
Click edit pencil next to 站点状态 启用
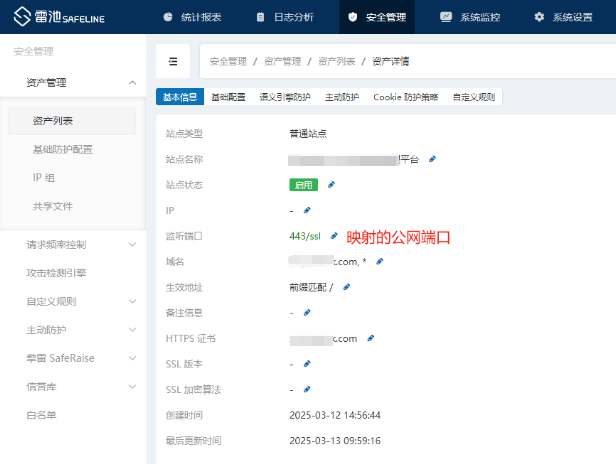pyautogui.click(x=331, y=184)
